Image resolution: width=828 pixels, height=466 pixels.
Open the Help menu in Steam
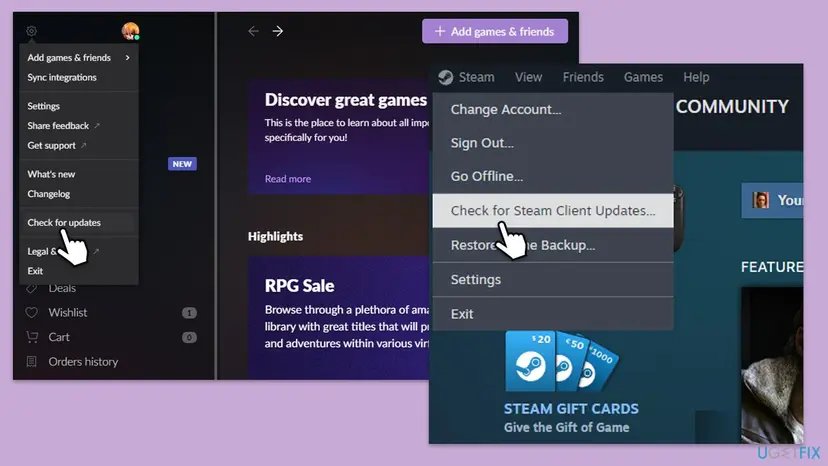coord(696,77)
